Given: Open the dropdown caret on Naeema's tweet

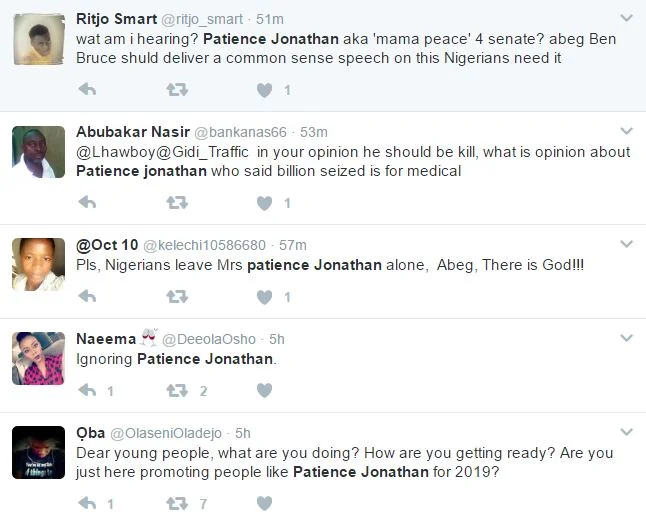Looking at the screenshot, I should pos(626,338).
